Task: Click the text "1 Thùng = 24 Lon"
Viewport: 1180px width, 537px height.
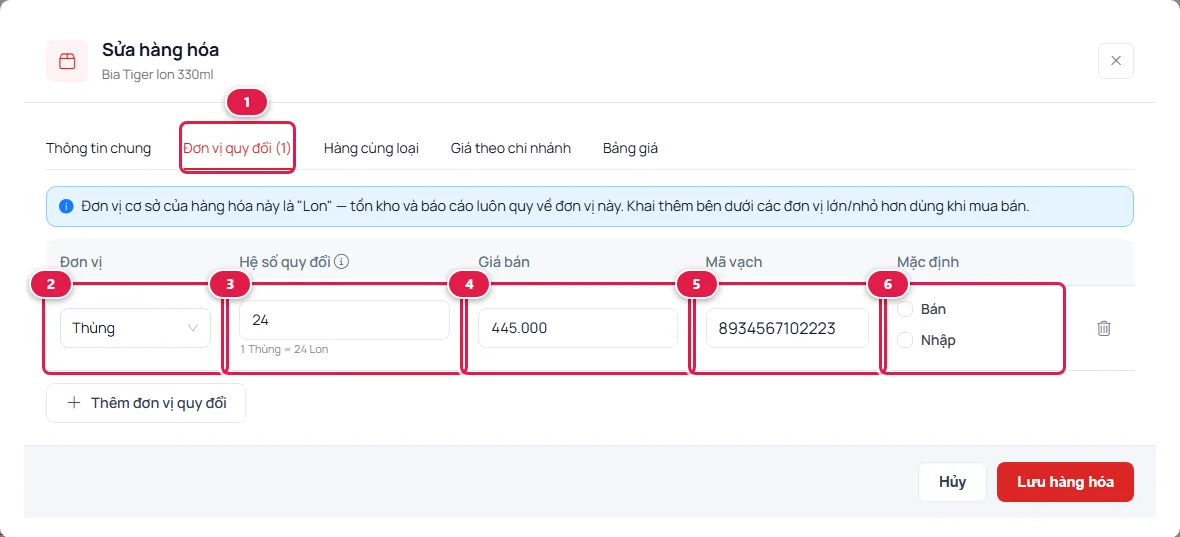Action: (284, 349)
